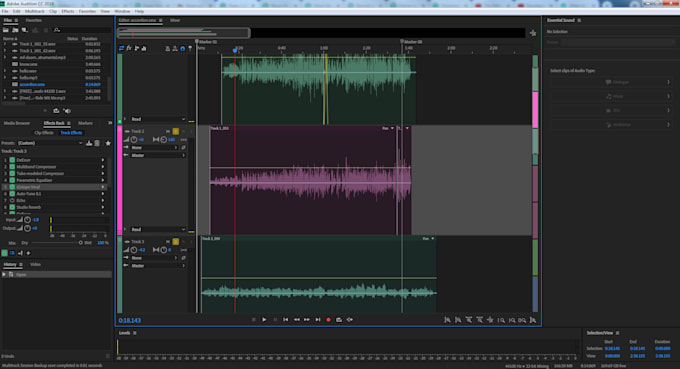Click the red Record button

[328, 320]
